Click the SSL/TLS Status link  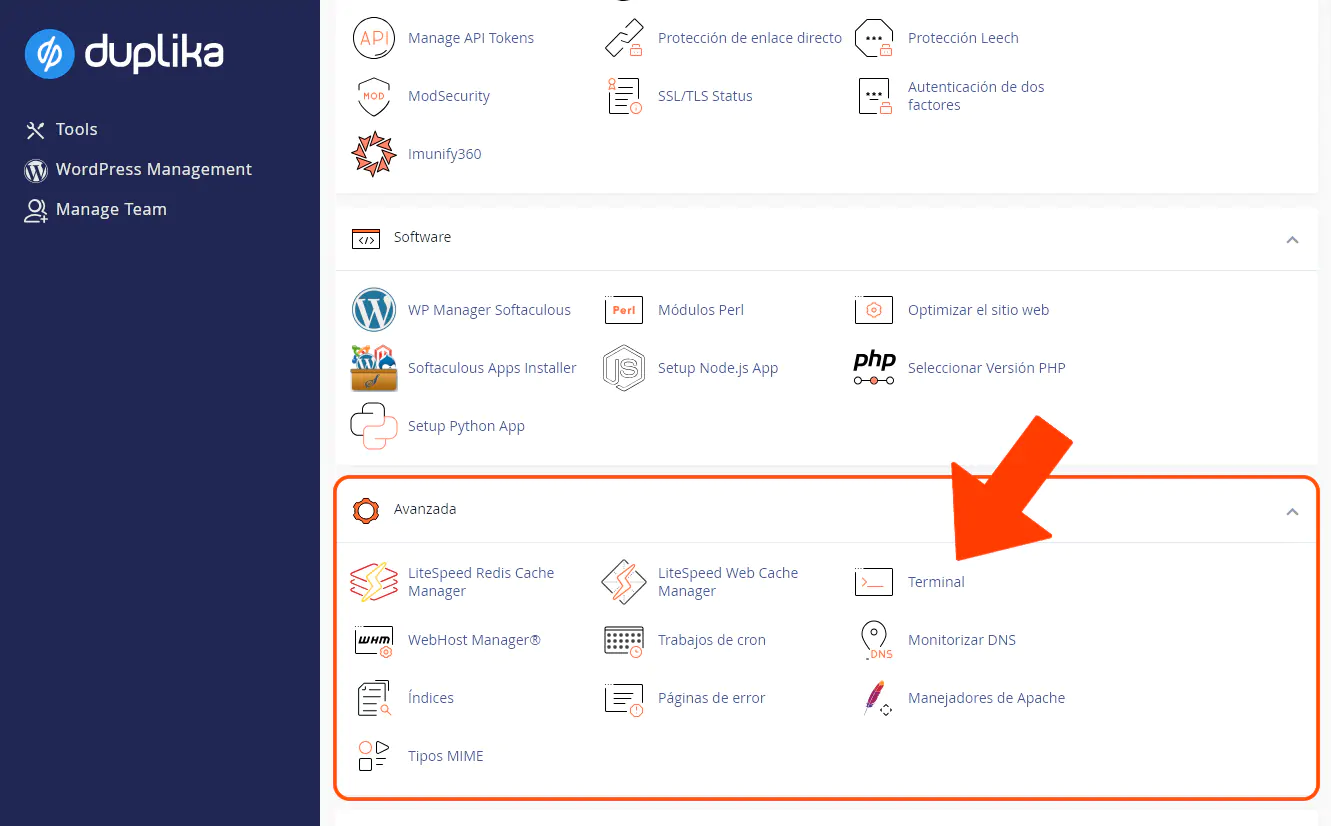point(704,96)
